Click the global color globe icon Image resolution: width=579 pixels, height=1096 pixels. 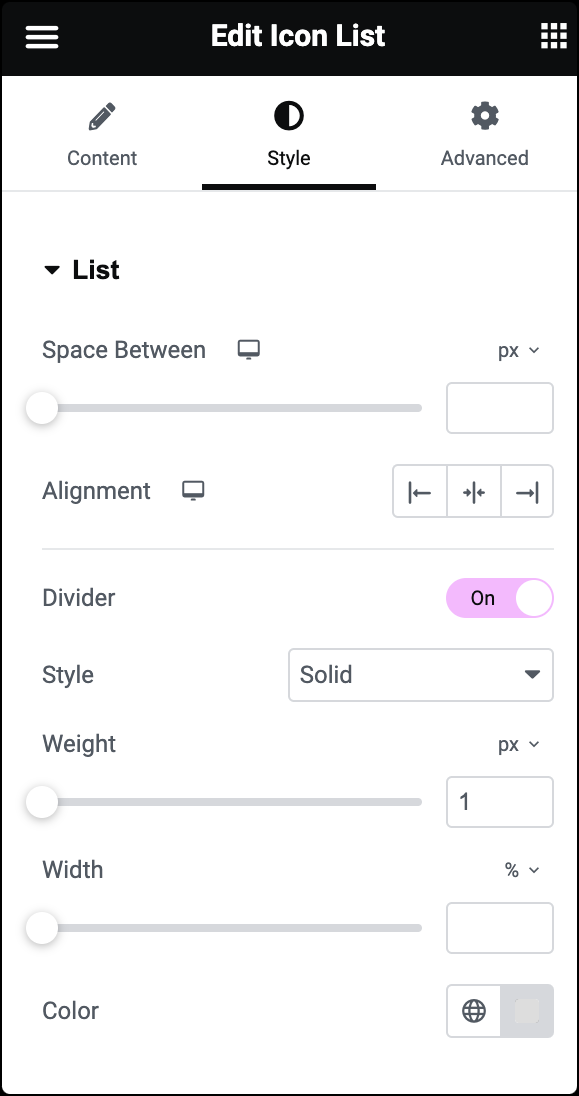[x=474, y=1011]
